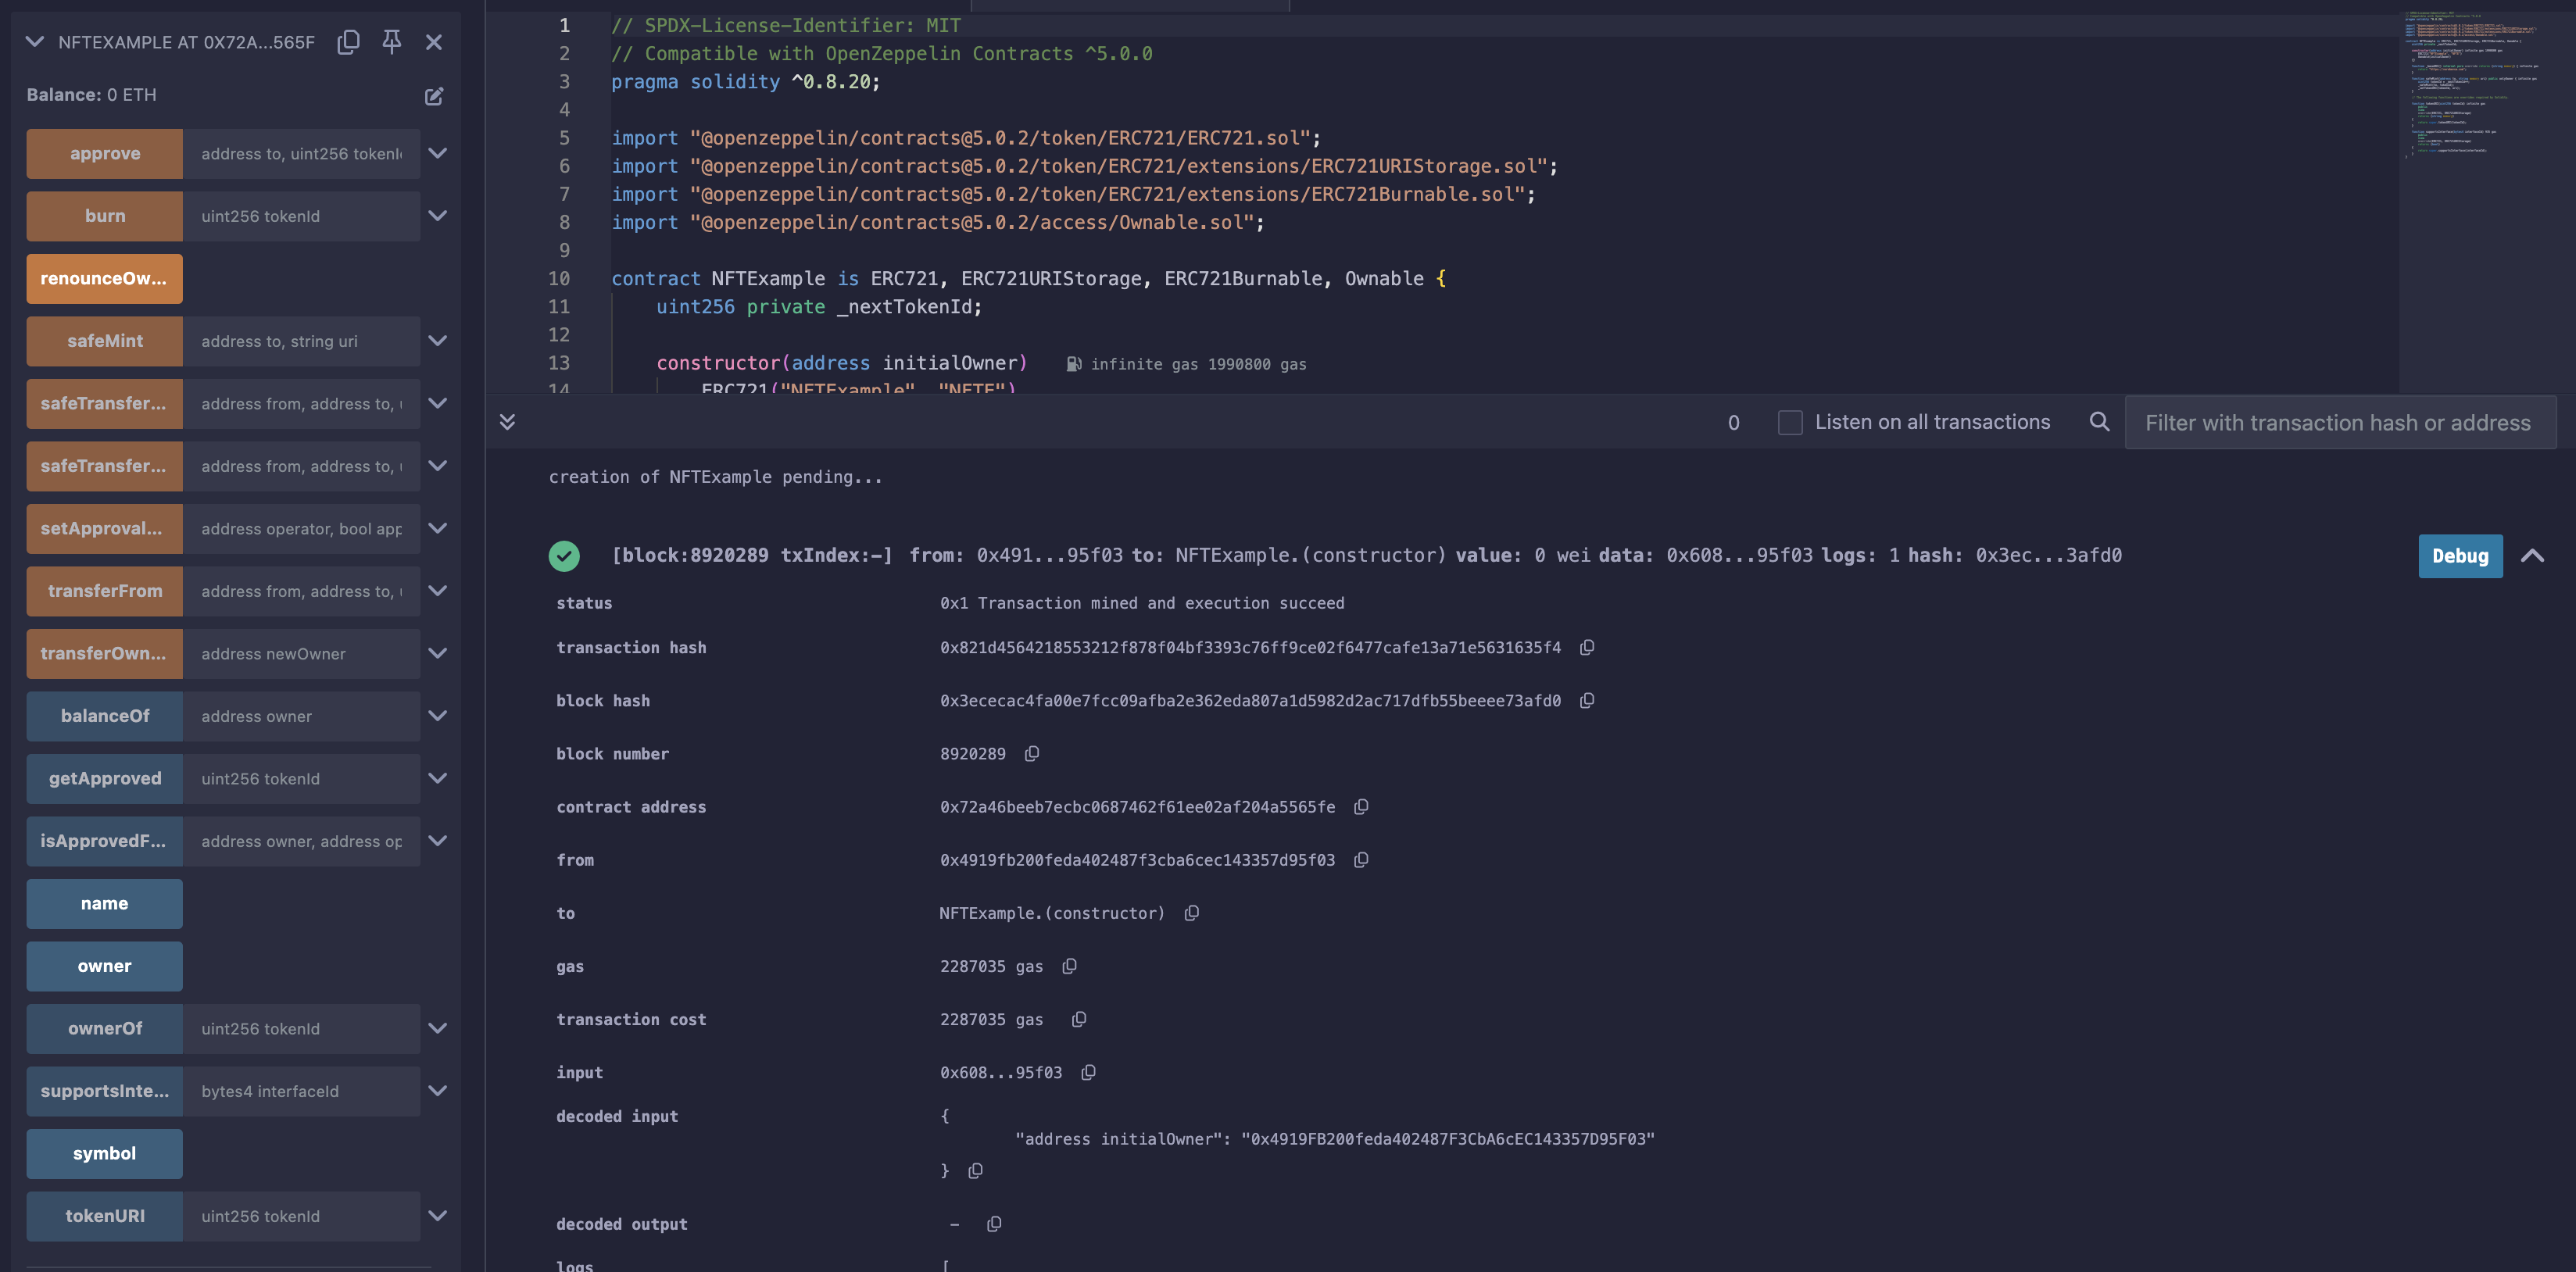
Task: Enable Listen on all transactions checkbox
Action: [x=1790, y=422]
